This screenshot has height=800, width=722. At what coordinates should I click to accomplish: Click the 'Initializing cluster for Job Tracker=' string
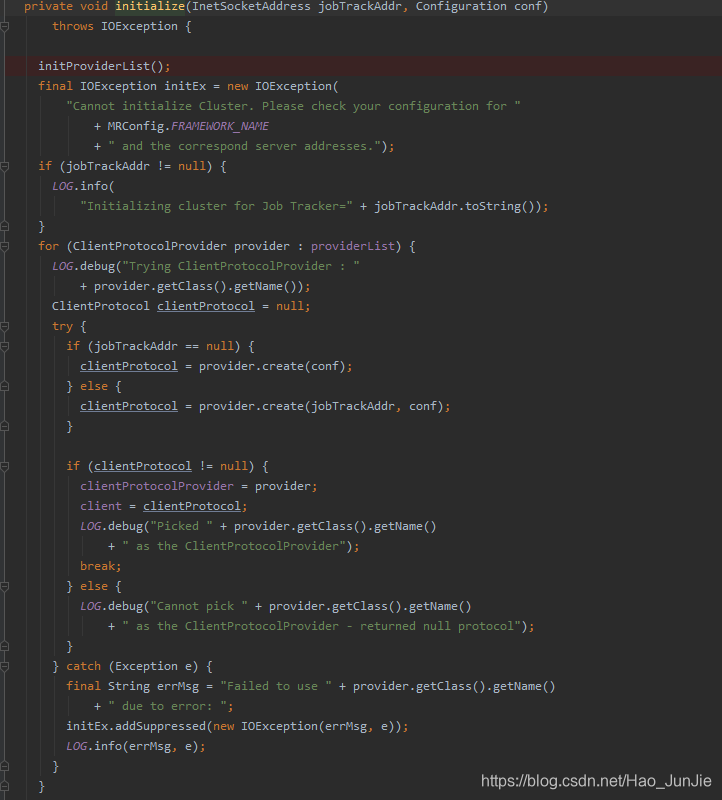[x=216, y=206]
